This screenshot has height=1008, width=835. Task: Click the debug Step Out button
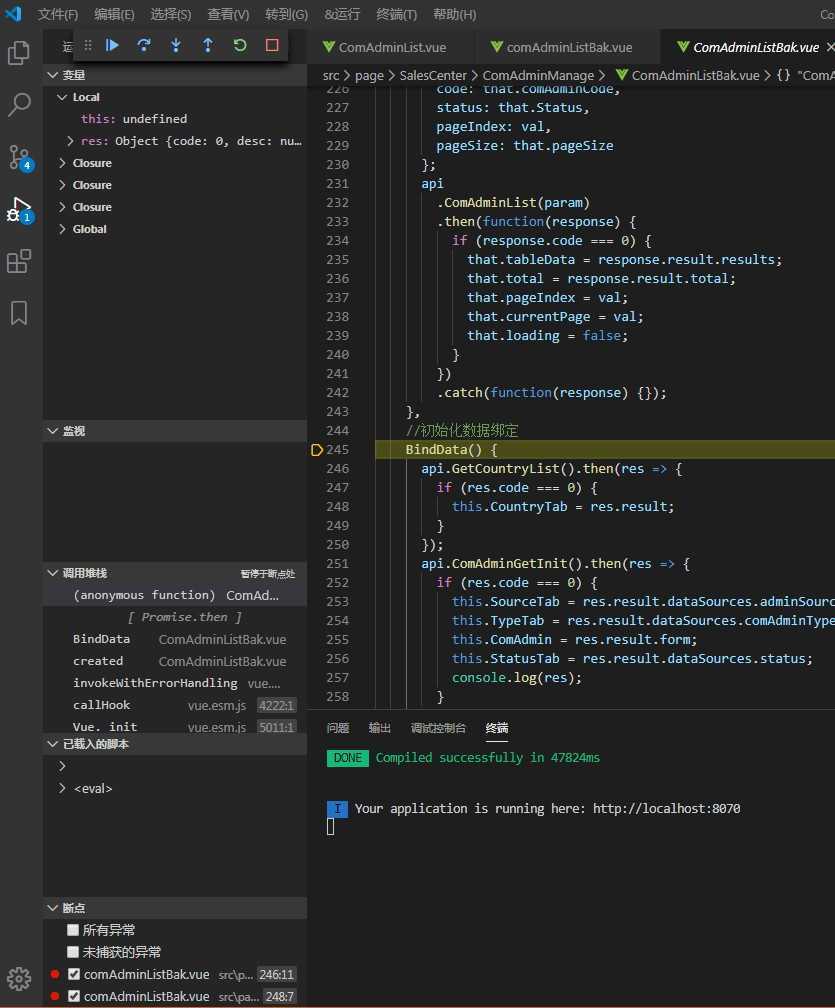point(208,45)
